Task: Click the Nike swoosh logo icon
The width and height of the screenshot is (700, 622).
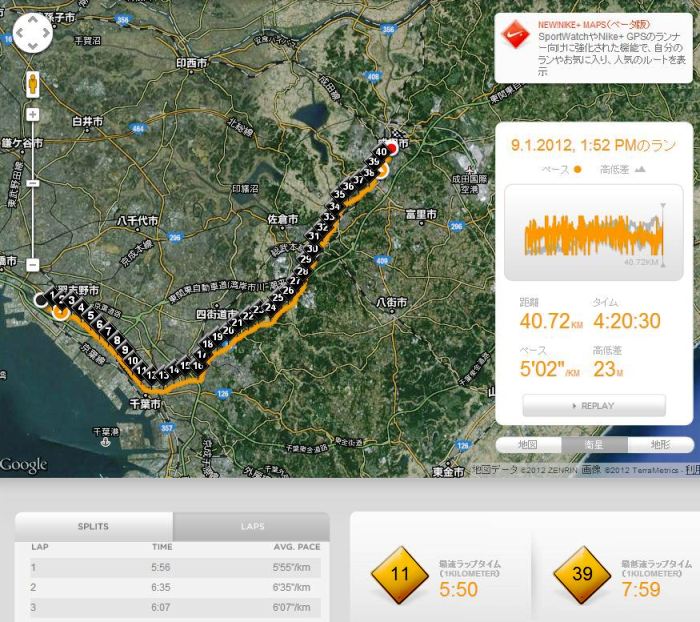Action: point(515,34)
